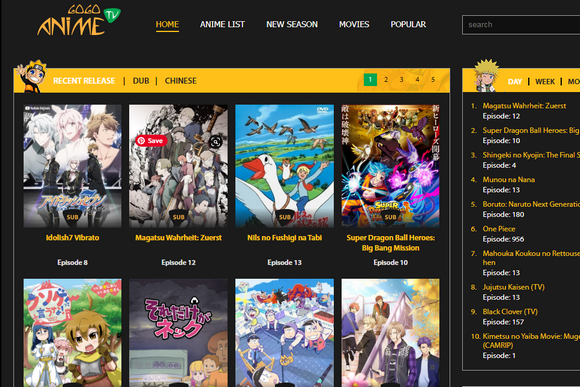This screenshot has width=580, height=387.
Task: Go to page 3 of recent releases
Action: coord(401,80)
